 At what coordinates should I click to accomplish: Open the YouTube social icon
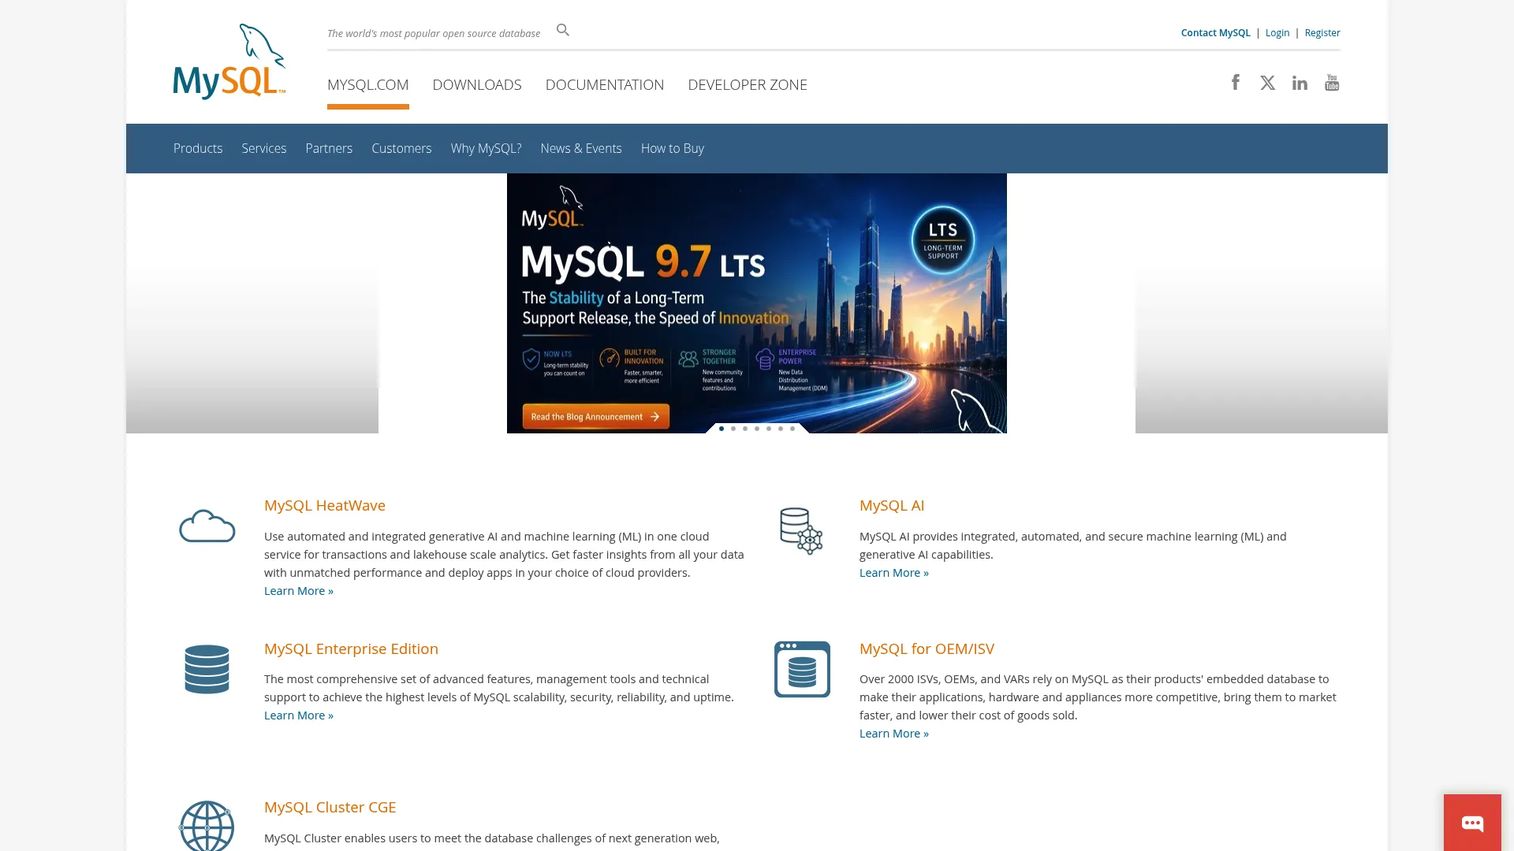coord(1332,82)
